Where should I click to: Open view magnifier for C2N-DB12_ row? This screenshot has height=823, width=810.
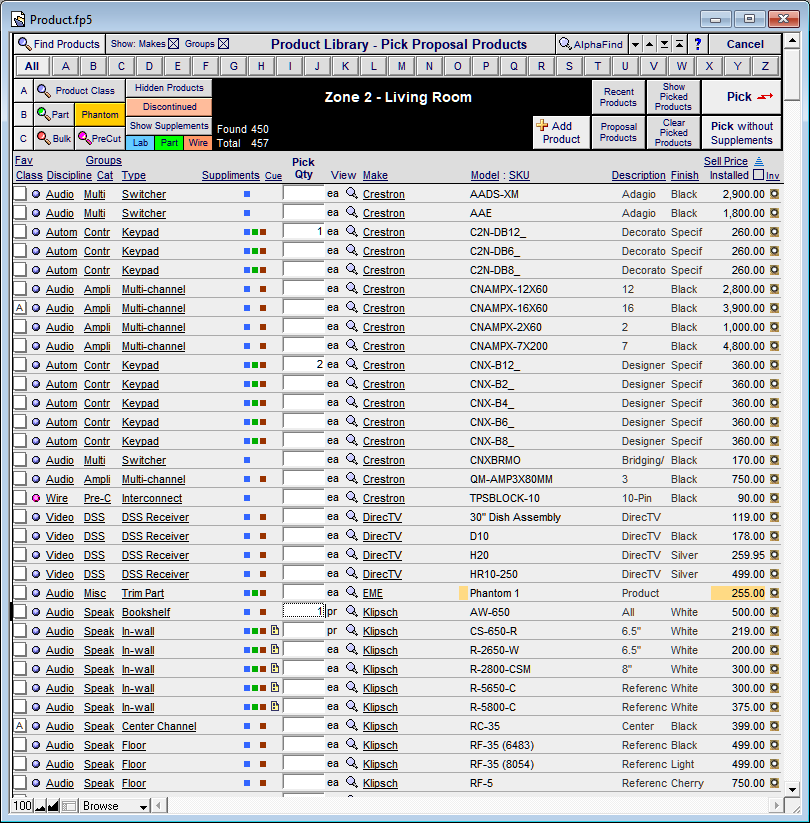[x=352, y=231]
